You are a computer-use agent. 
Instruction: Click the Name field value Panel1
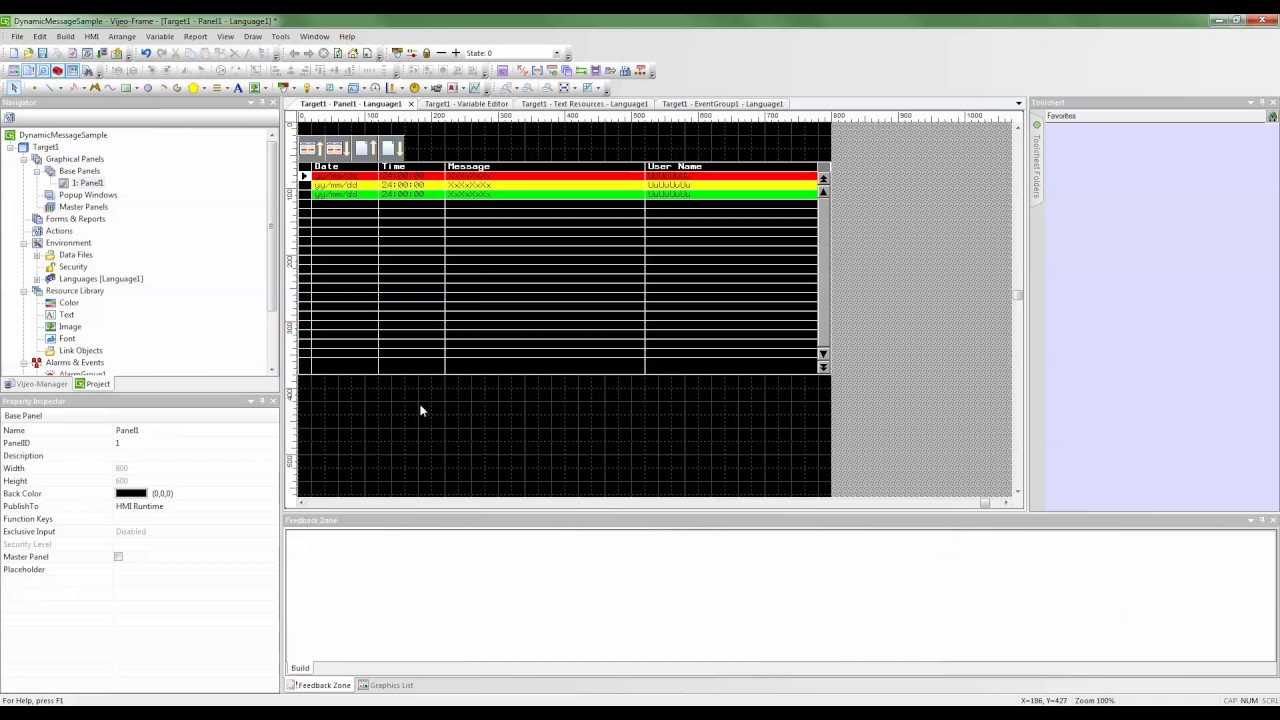(196, 430)
